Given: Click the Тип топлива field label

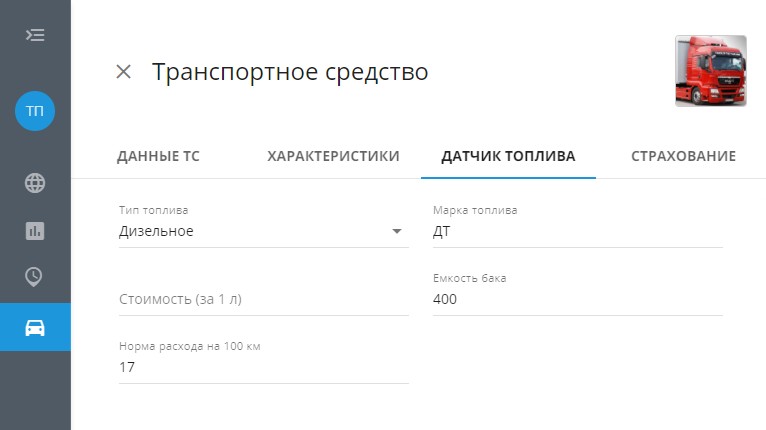Looking at the screenshot, I should pos(153,210).
